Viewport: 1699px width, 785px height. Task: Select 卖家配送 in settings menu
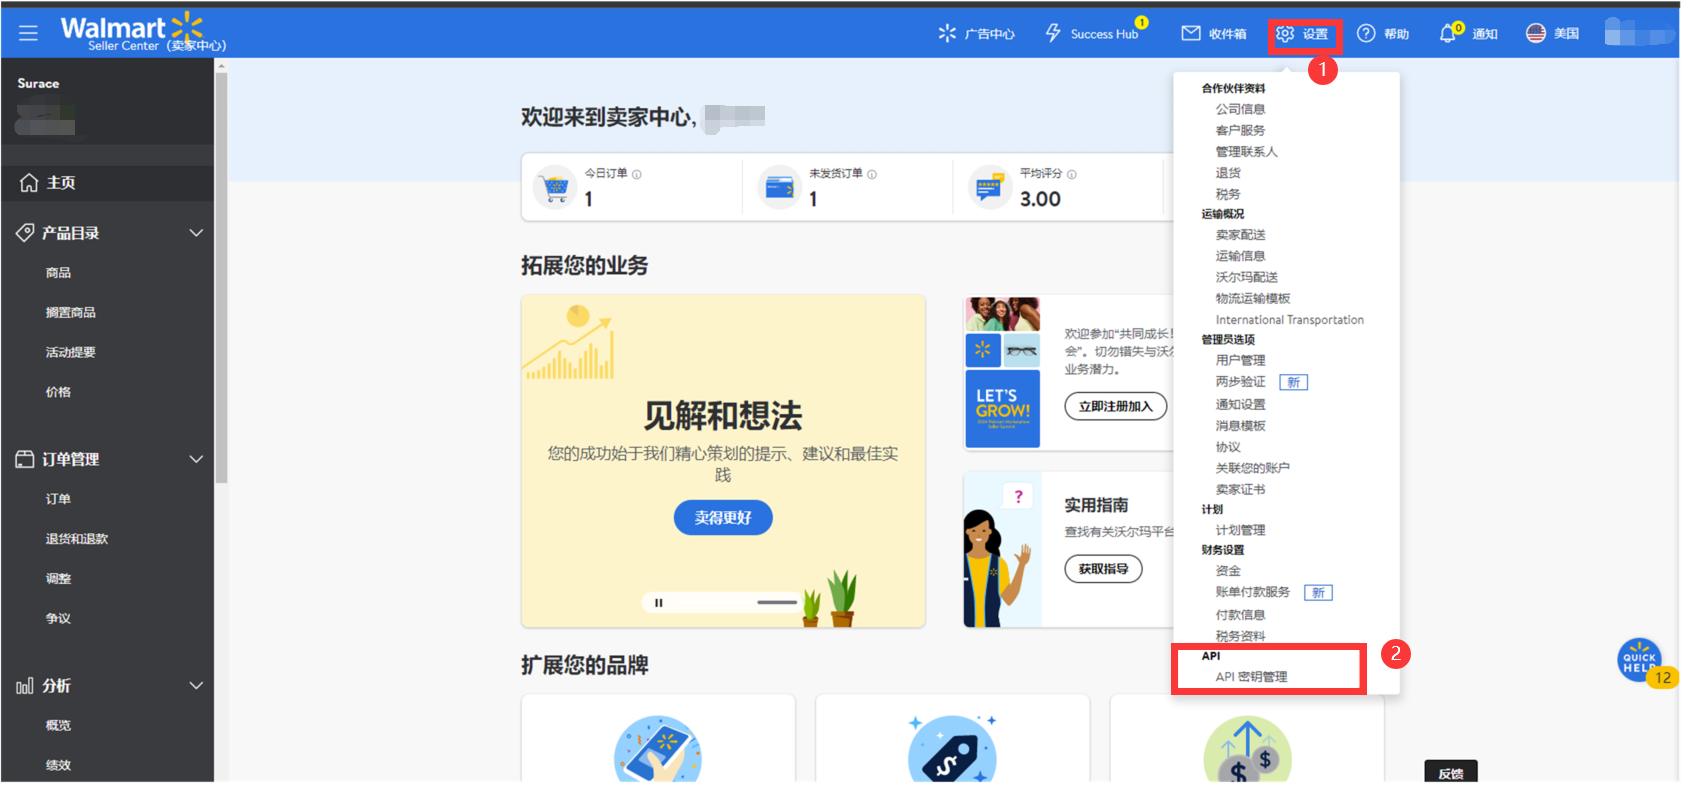click(x=1240, y=235)
